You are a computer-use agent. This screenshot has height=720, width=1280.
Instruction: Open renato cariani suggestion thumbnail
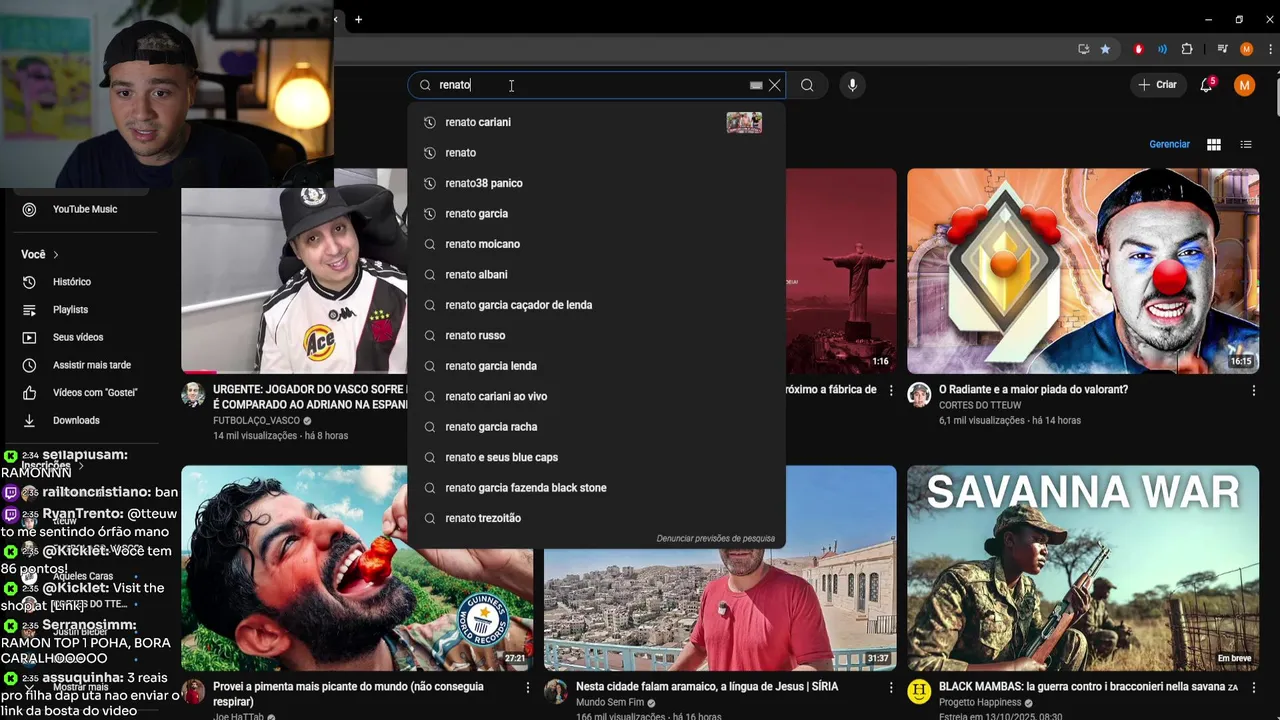point(744,122)
